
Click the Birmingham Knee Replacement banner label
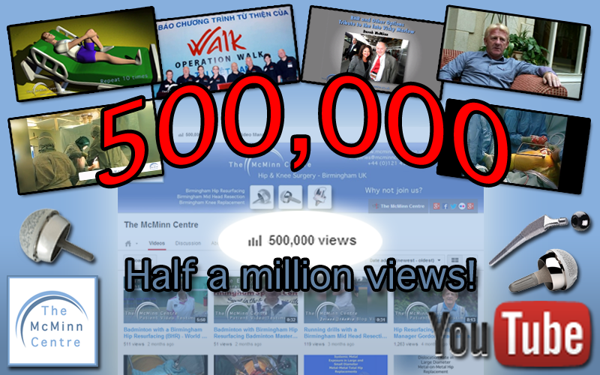click(x=212, y=202)
